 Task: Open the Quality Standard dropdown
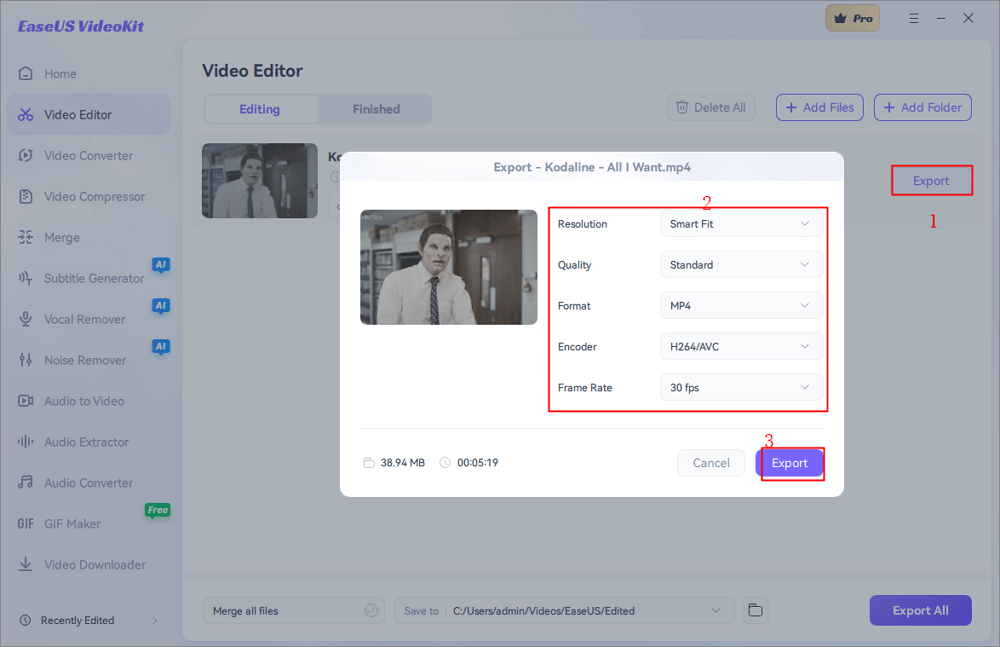[741, 265]
